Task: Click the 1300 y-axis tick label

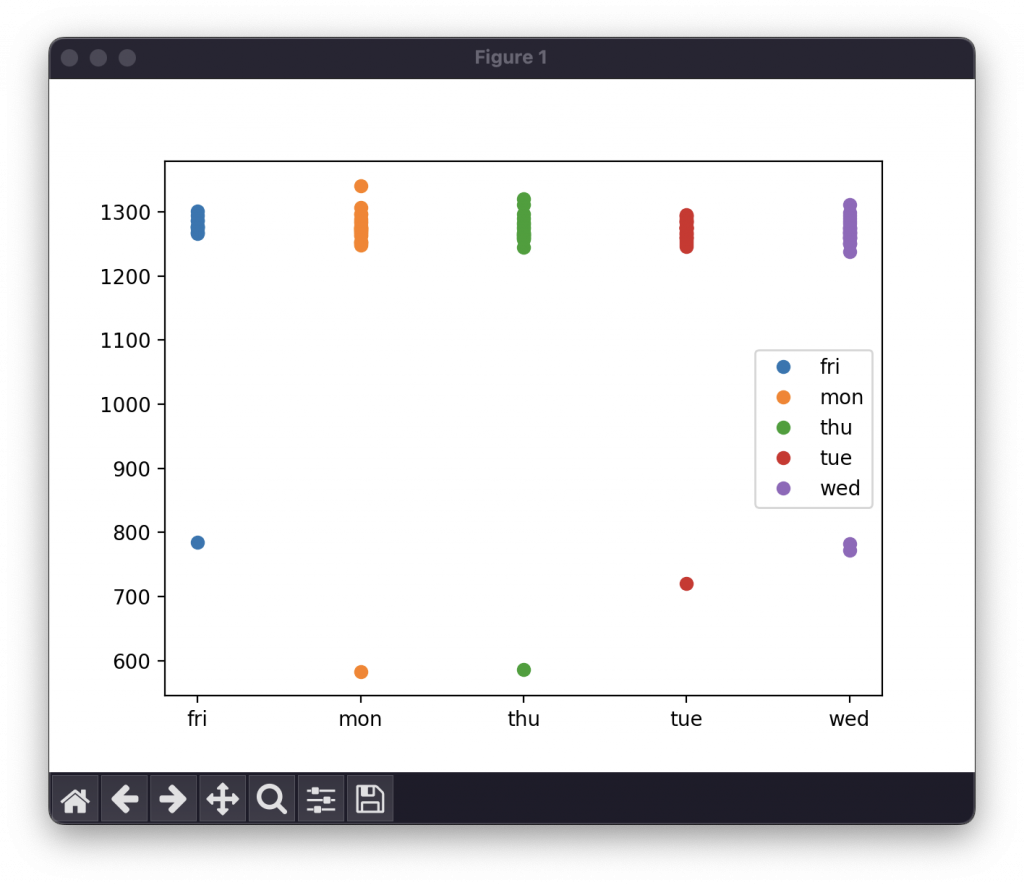Action: [x=125, y=213]
